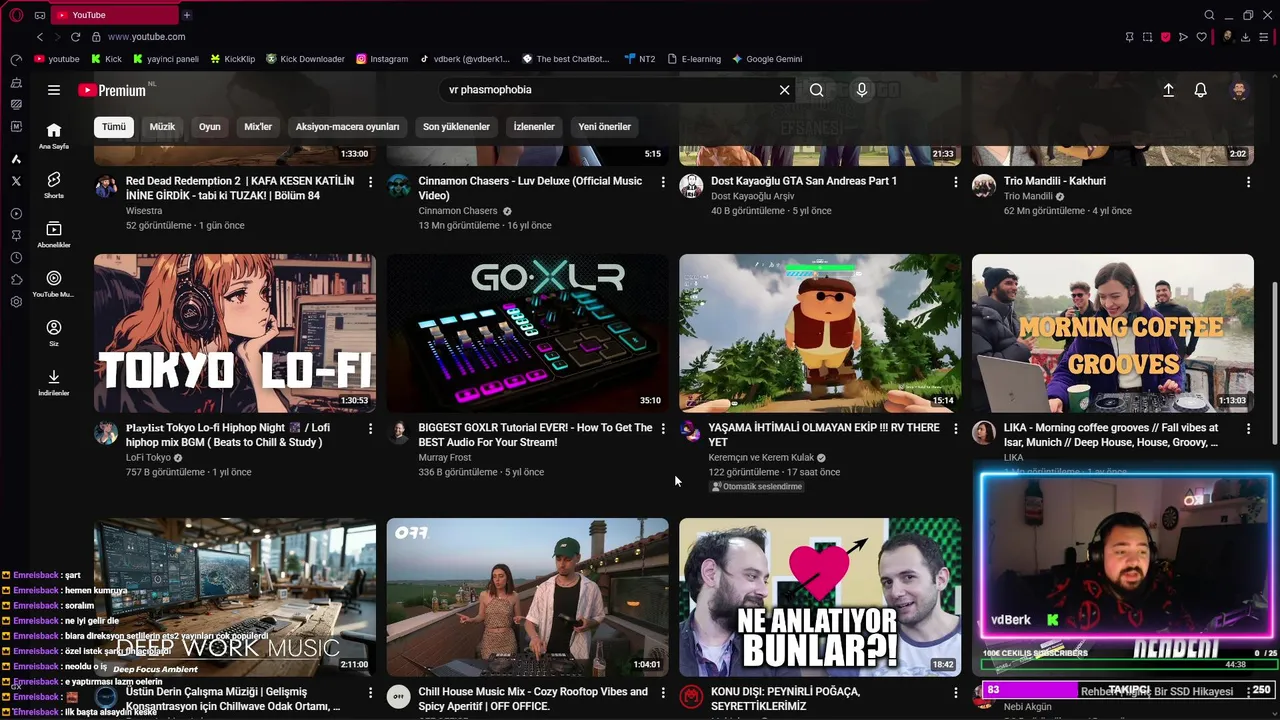Open the Instagram bookmark
Screen dimensions: 1280x720
coord(382,59)
